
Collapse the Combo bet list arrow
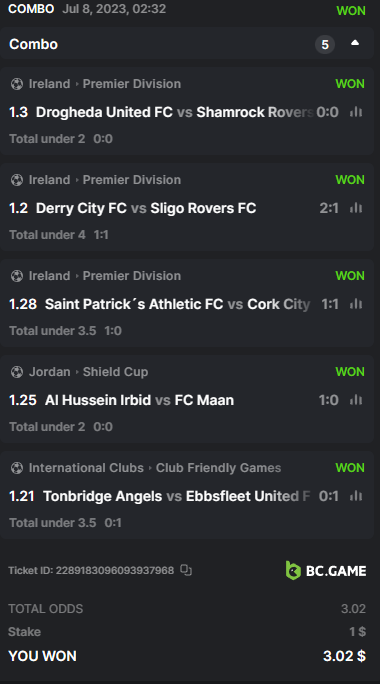(355, 43)
